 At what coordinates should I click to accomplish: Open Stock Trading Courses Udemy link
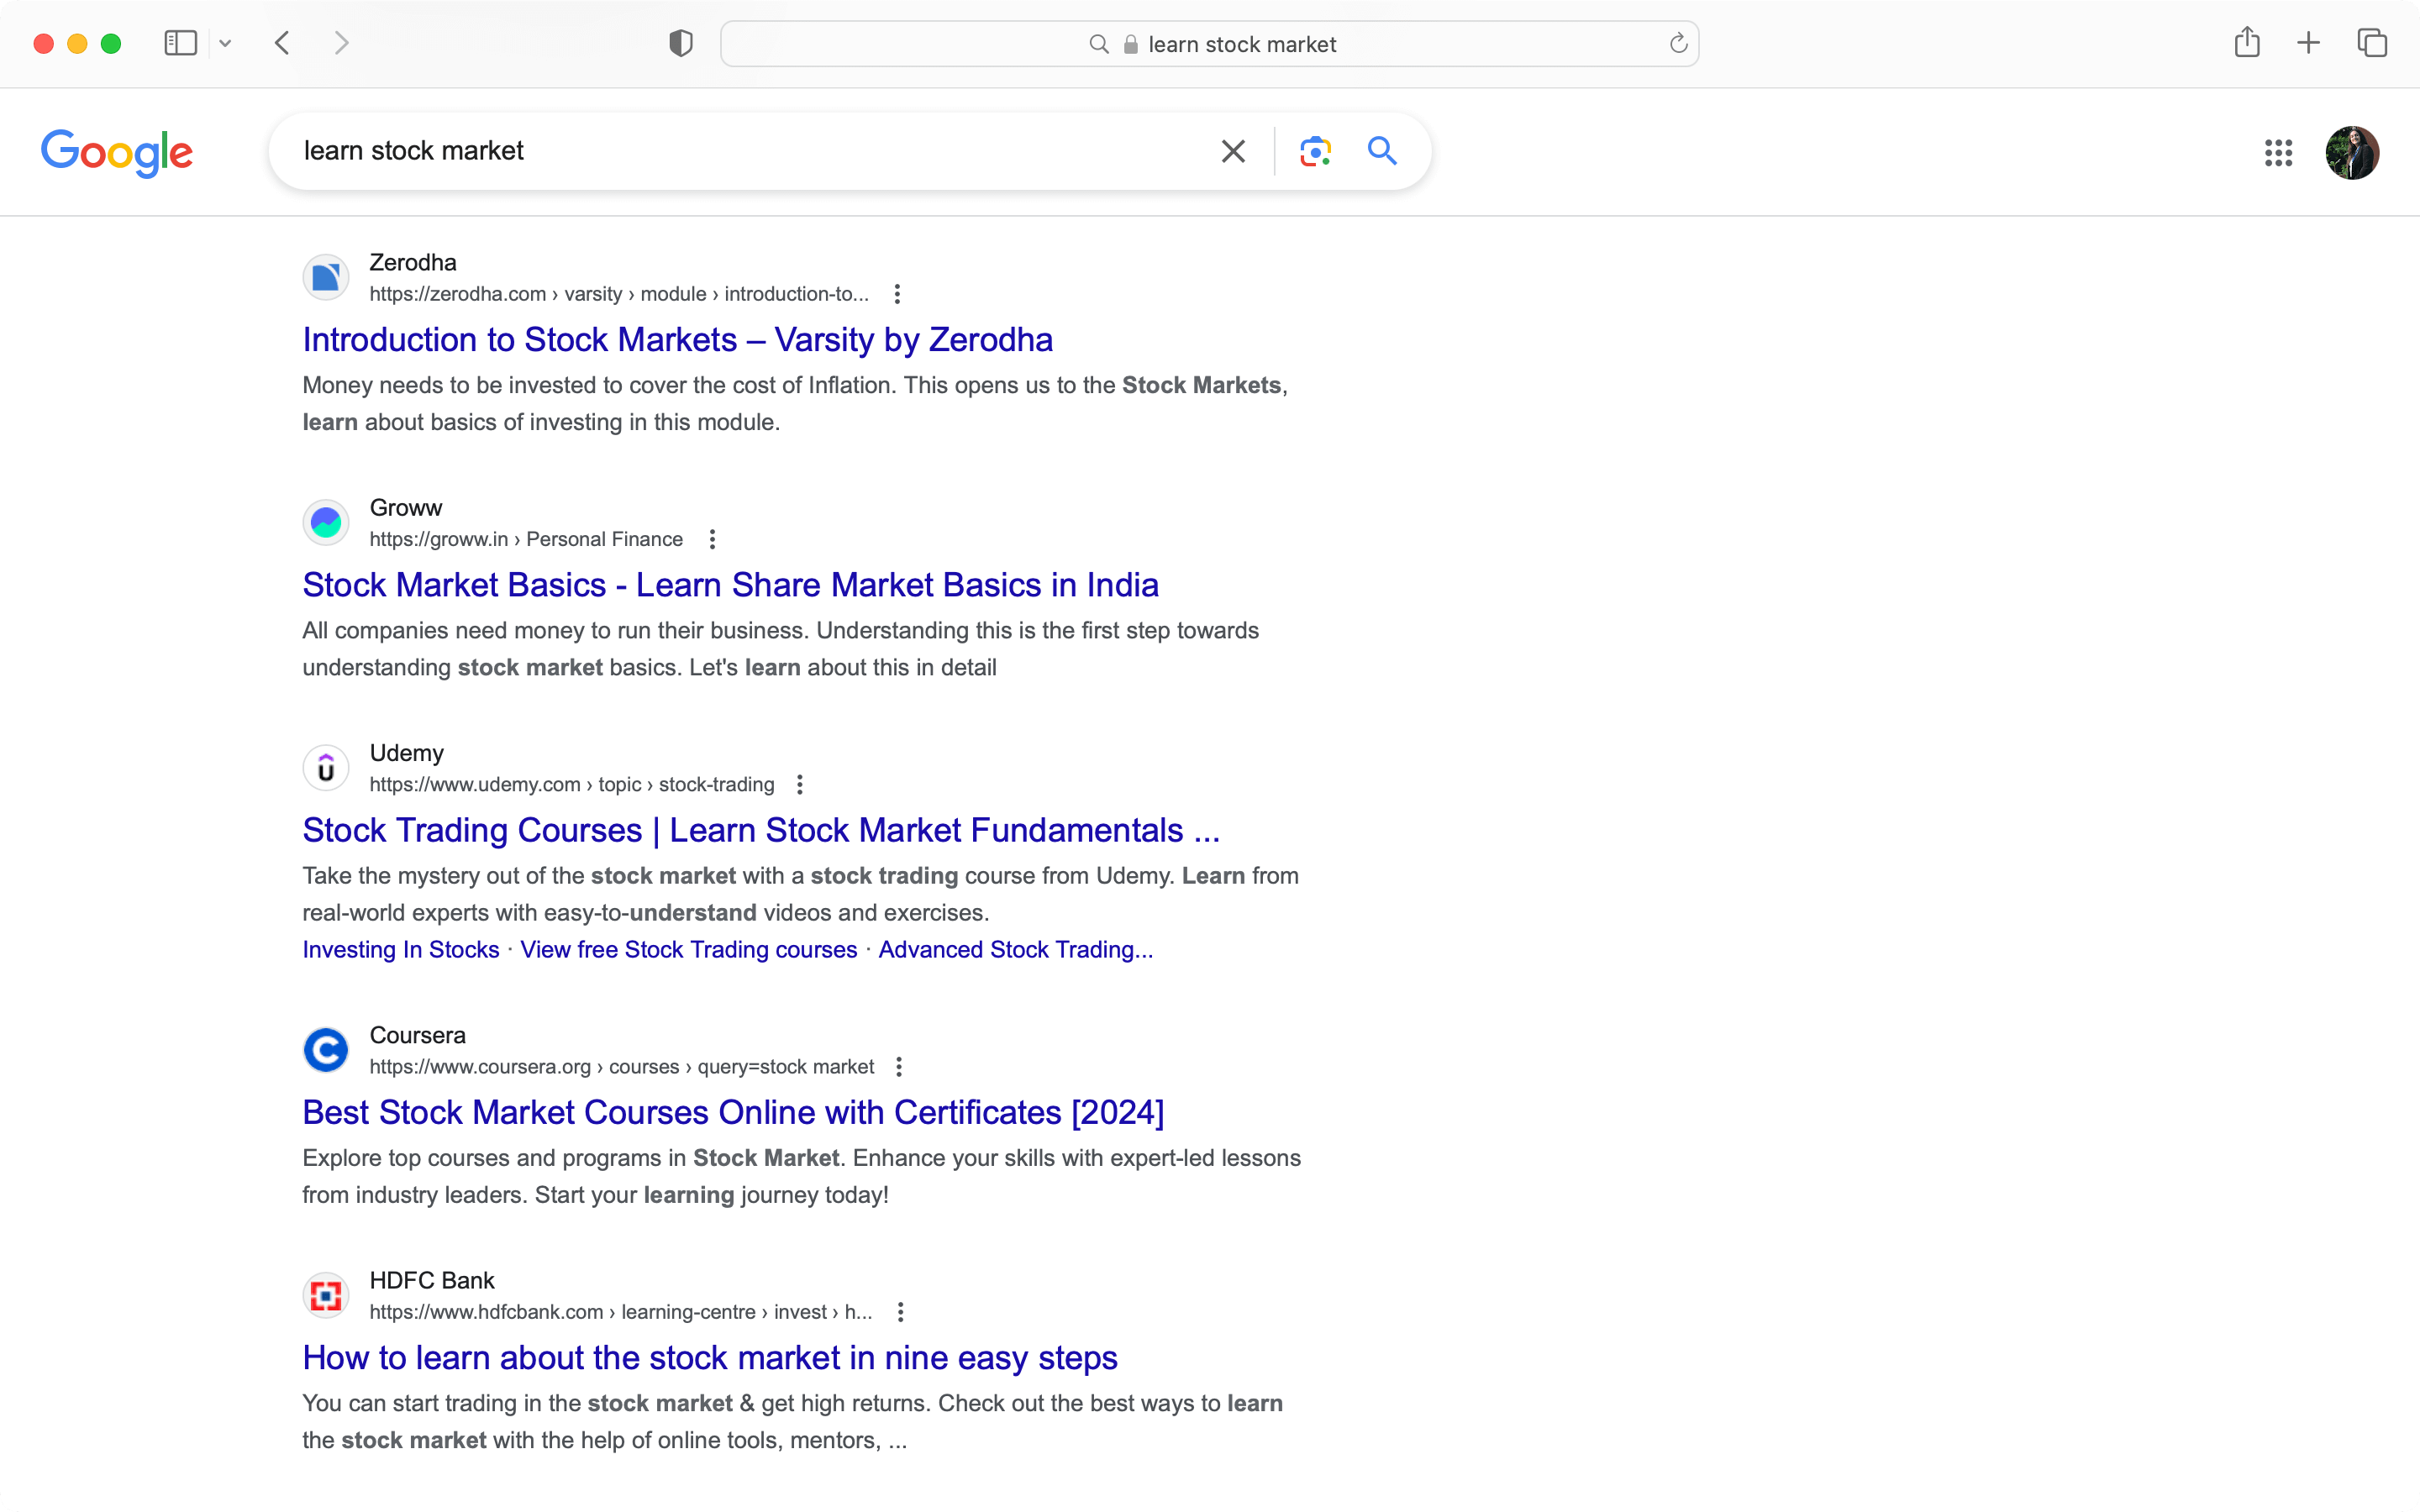coord(762,830)
